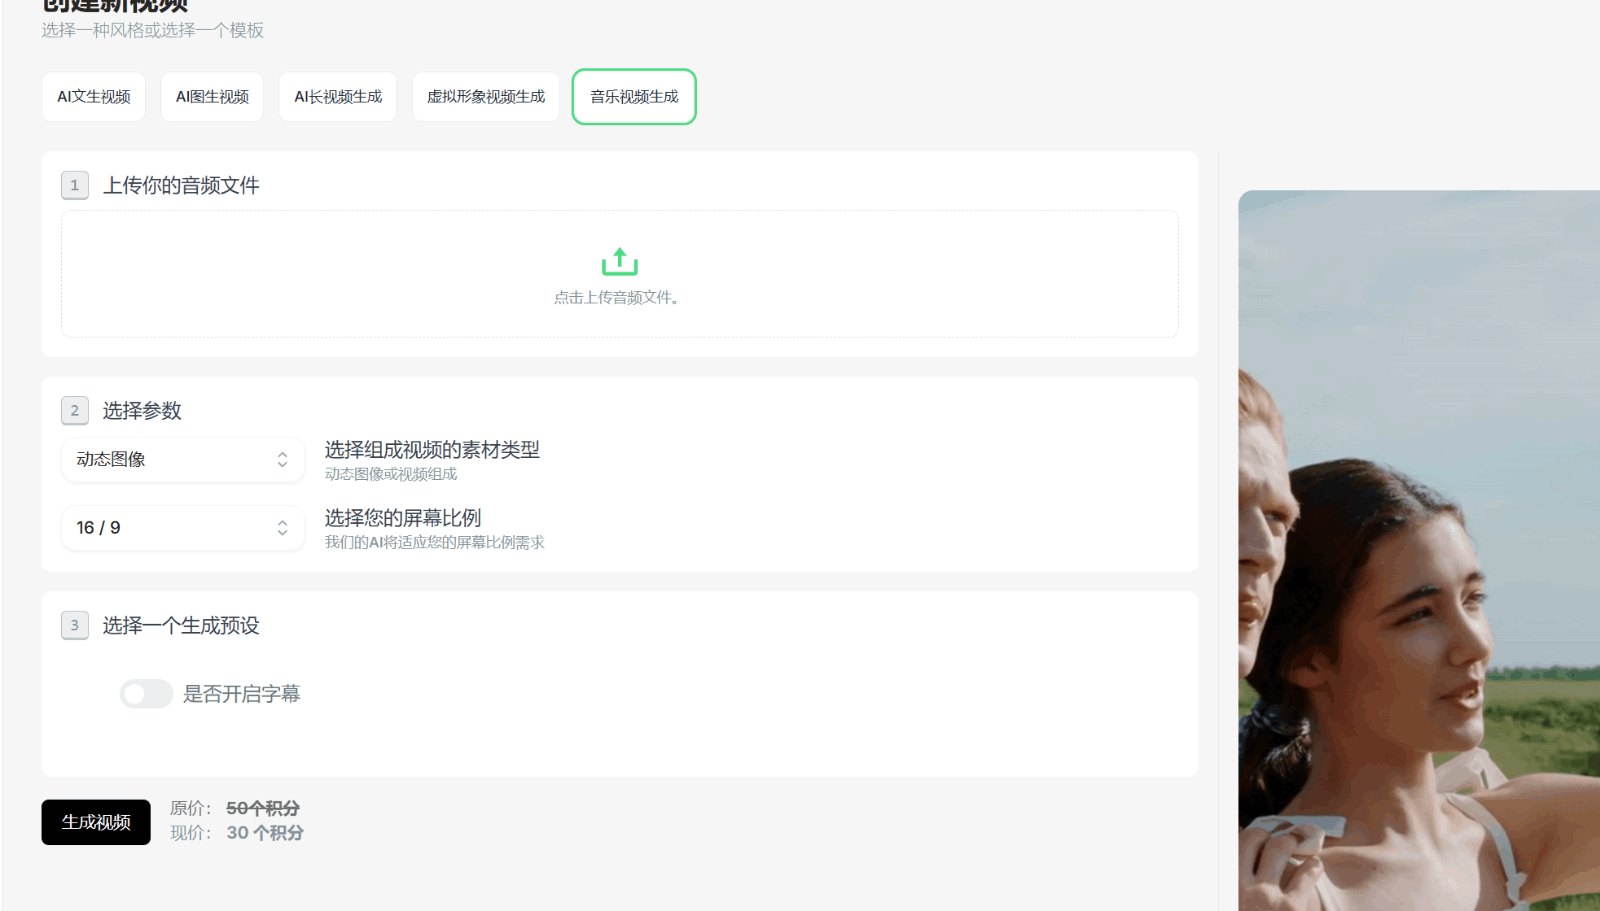Click the 点击上传音频文件 upload text
The width and height of the screenshot is (1600, 911).
[618, 298]
